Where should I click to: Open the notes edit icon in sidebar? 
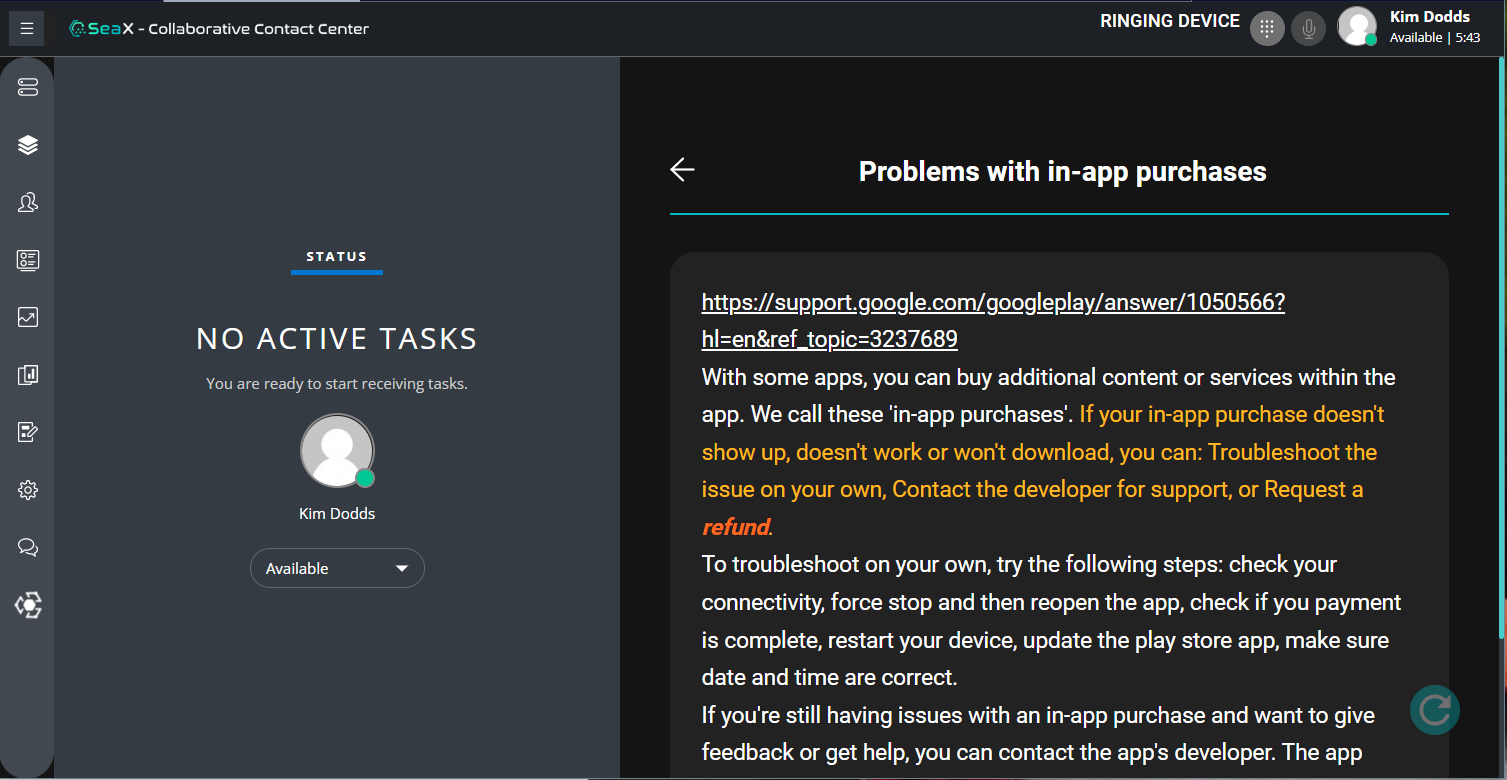(x=28, y=433)
